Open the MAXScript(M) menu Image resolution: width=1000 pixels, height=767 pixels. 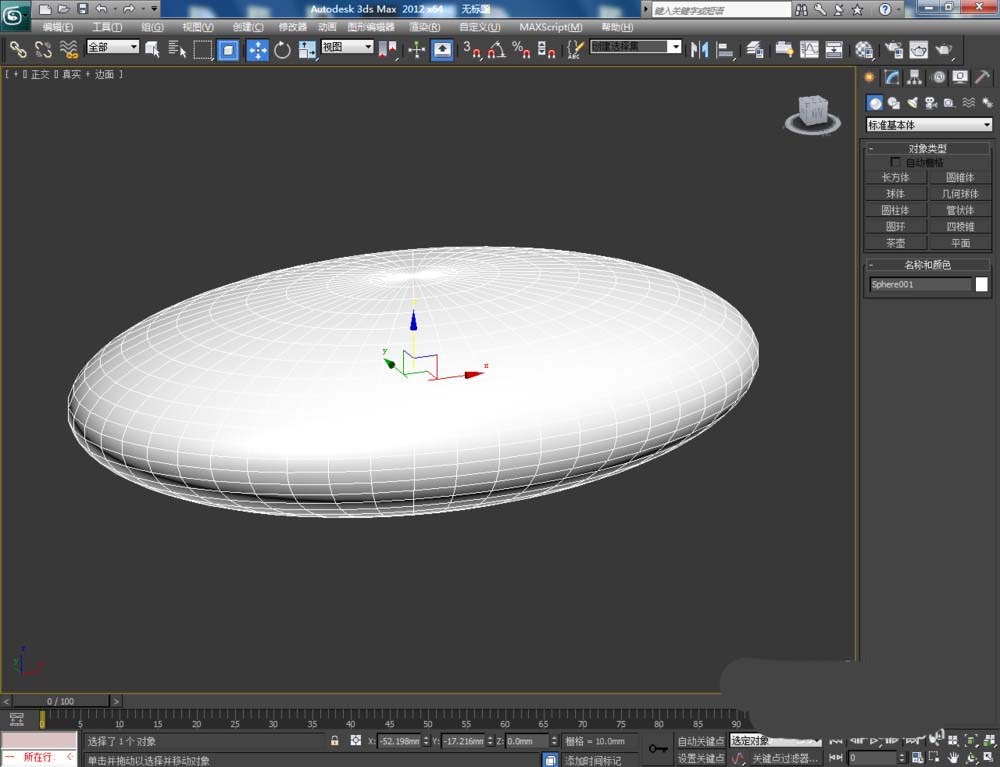click(x=550, y=27)
